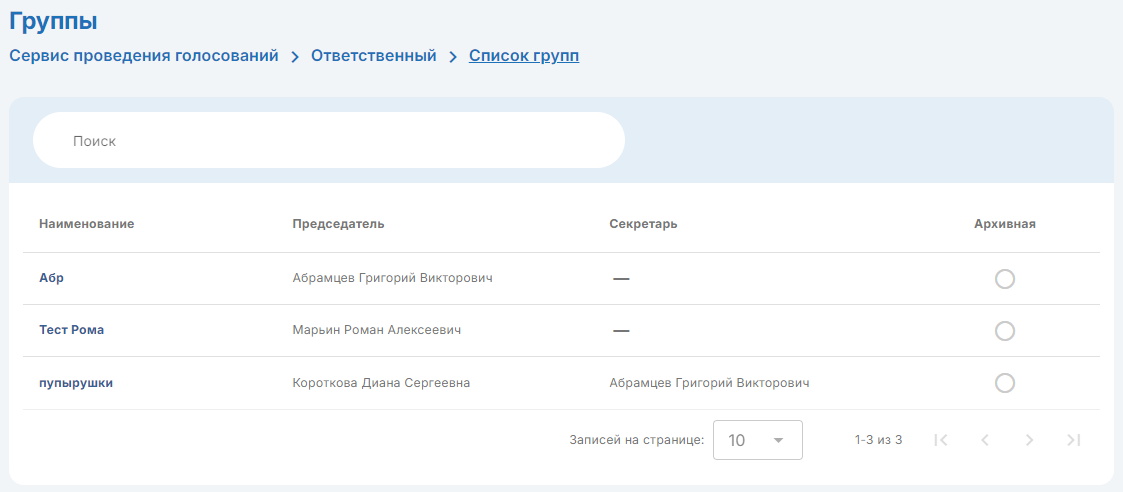Toggle archive radio for Абр group
The height and width of the screenshot is (492, 1123).
(1005, 279)
